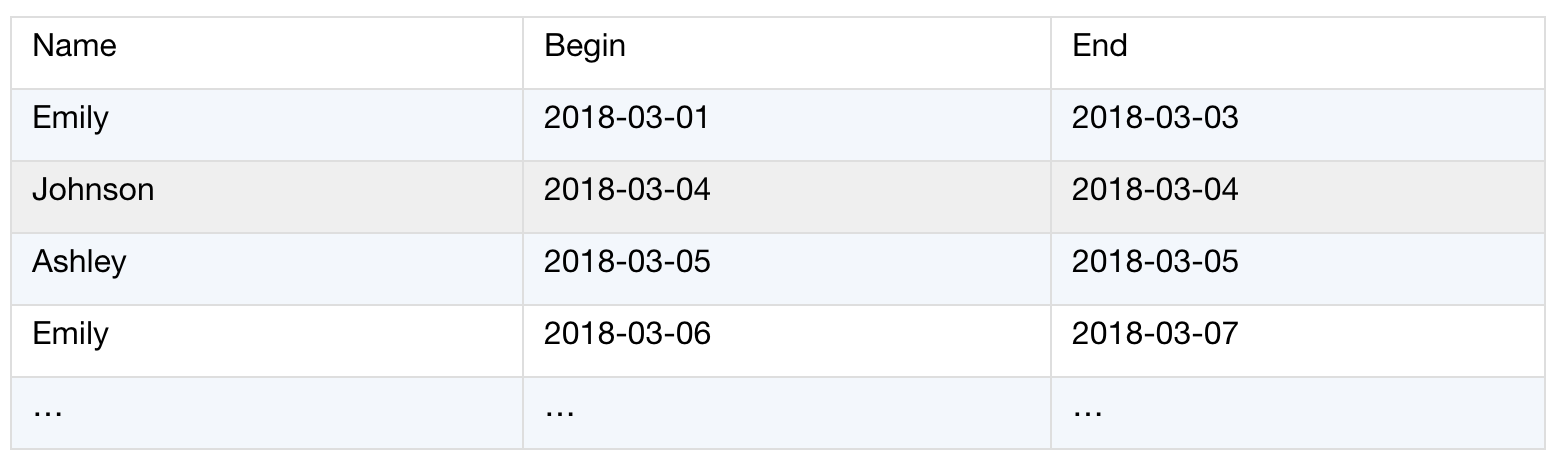
Task: Click the ellipsis in the Begin column
Action: click(x=559, y=411)
